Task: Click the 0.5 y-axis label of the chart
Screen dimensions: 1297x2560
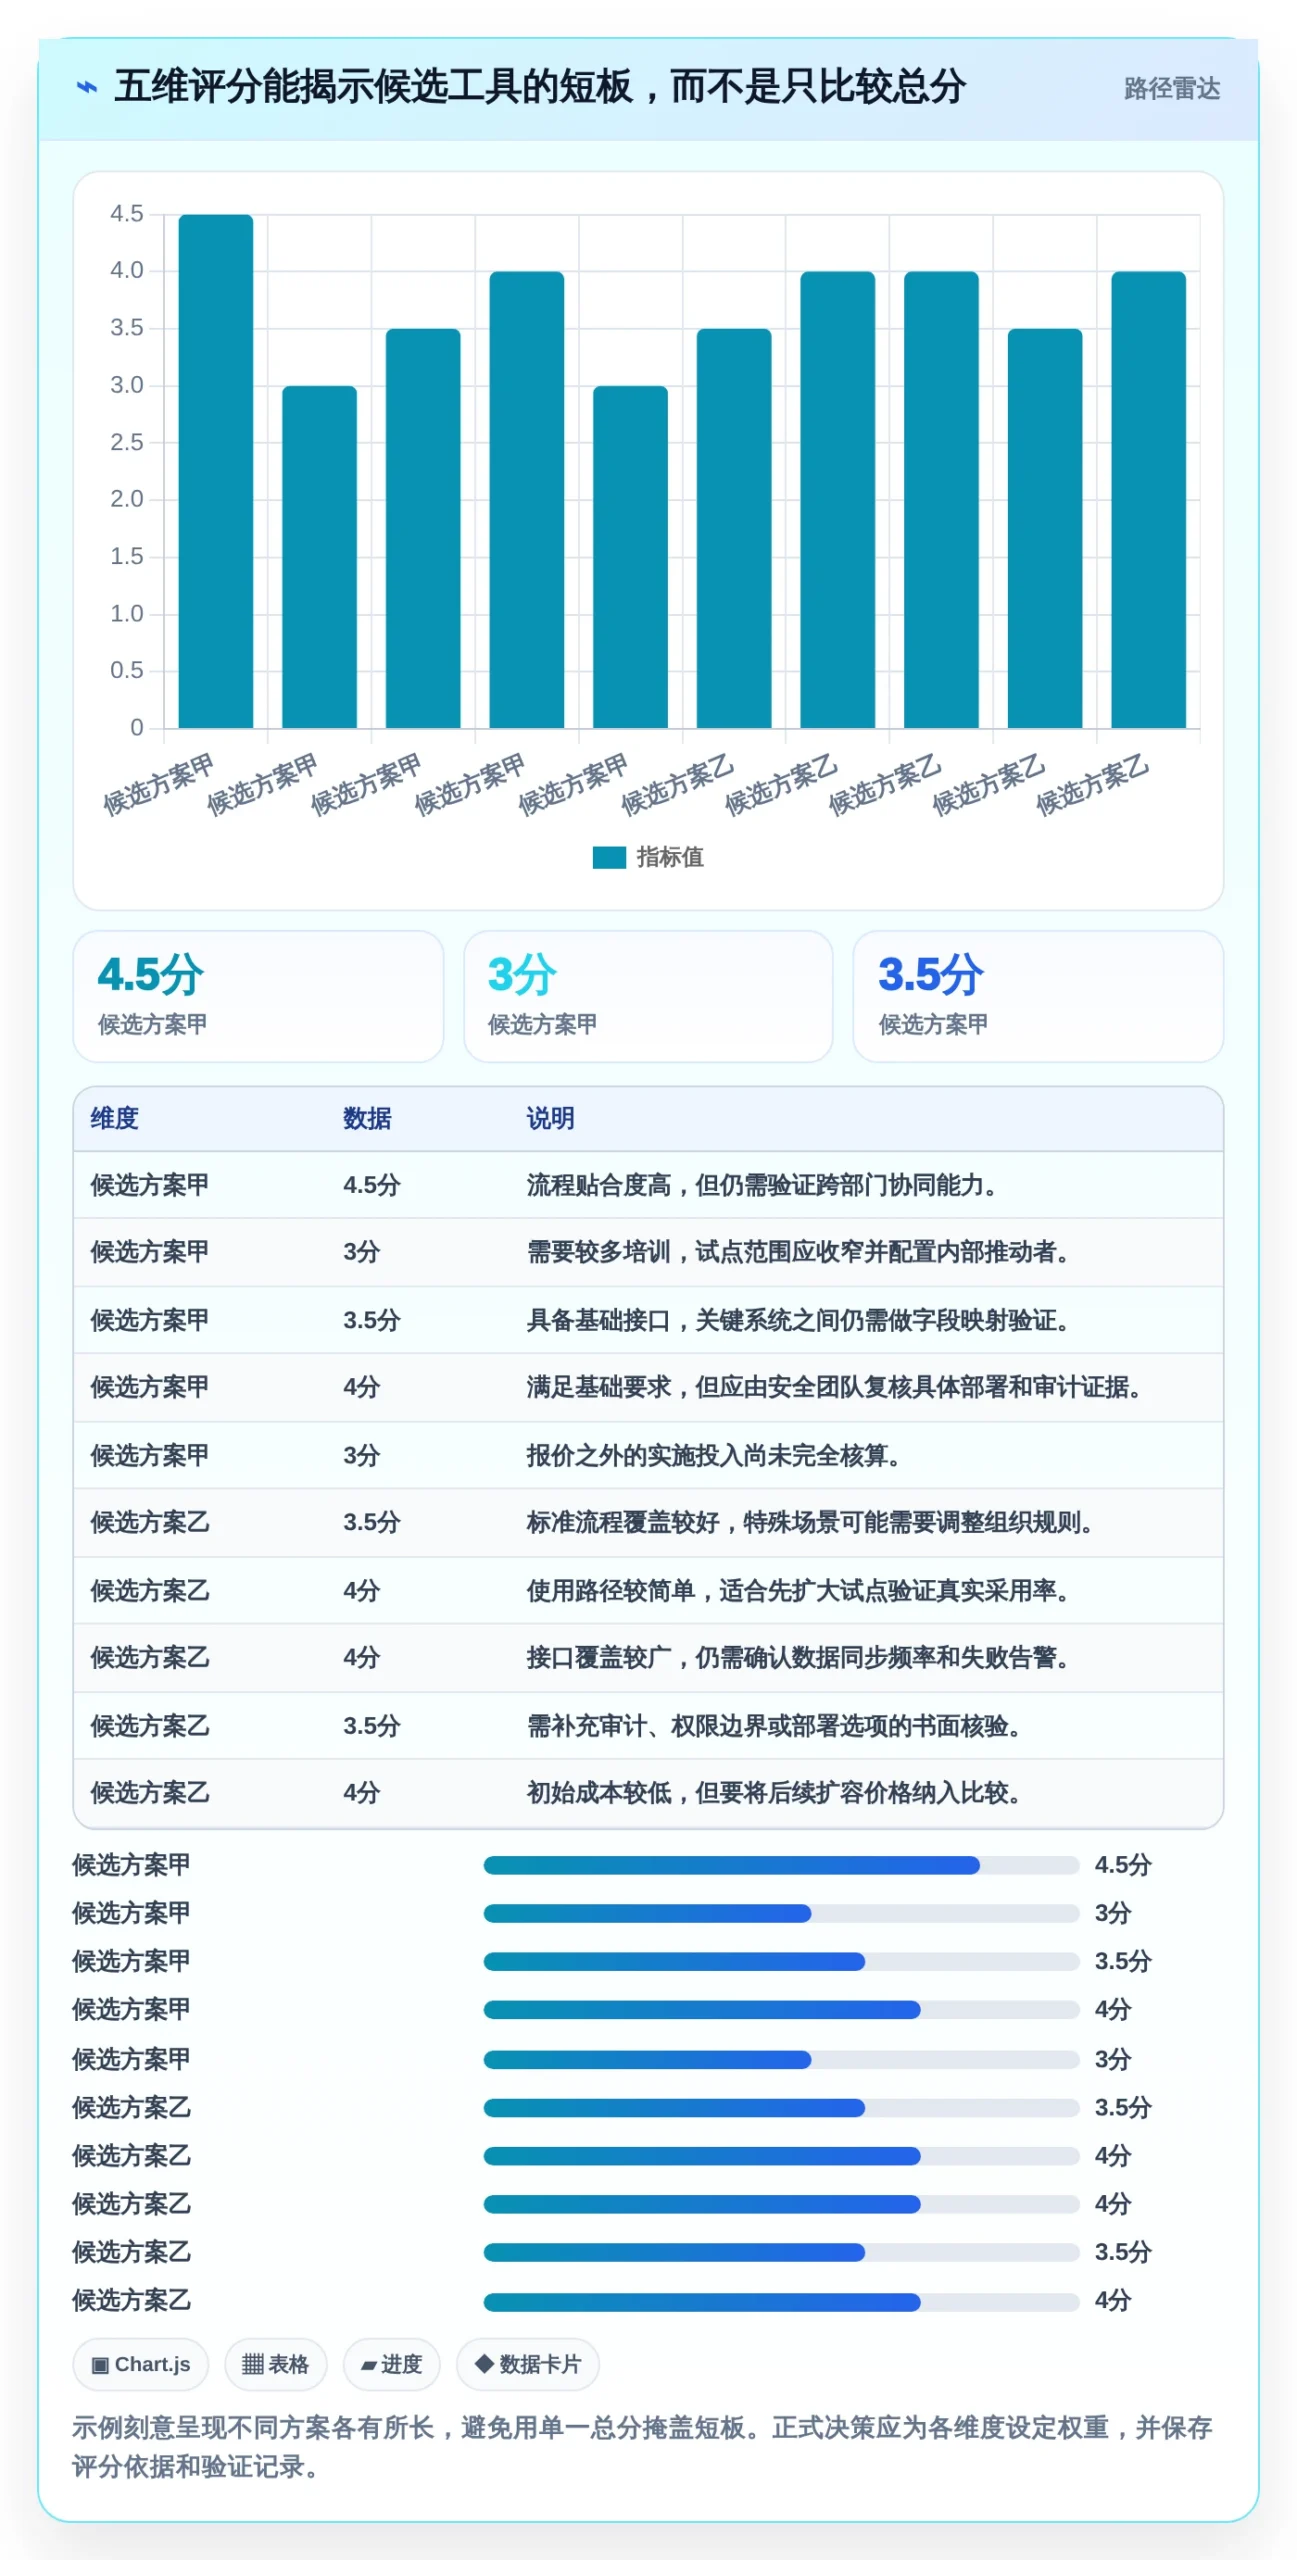Action: pyautogui.click(x=127, y=670)
